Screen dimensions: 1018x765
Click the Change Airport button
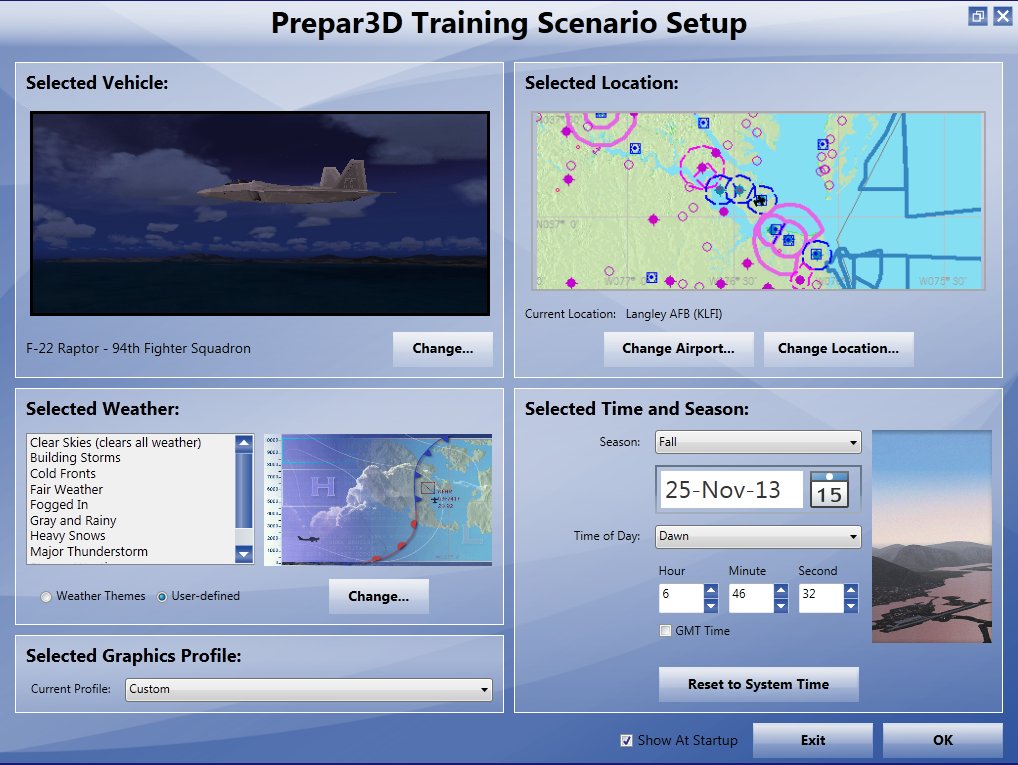[x=678, y=349]
